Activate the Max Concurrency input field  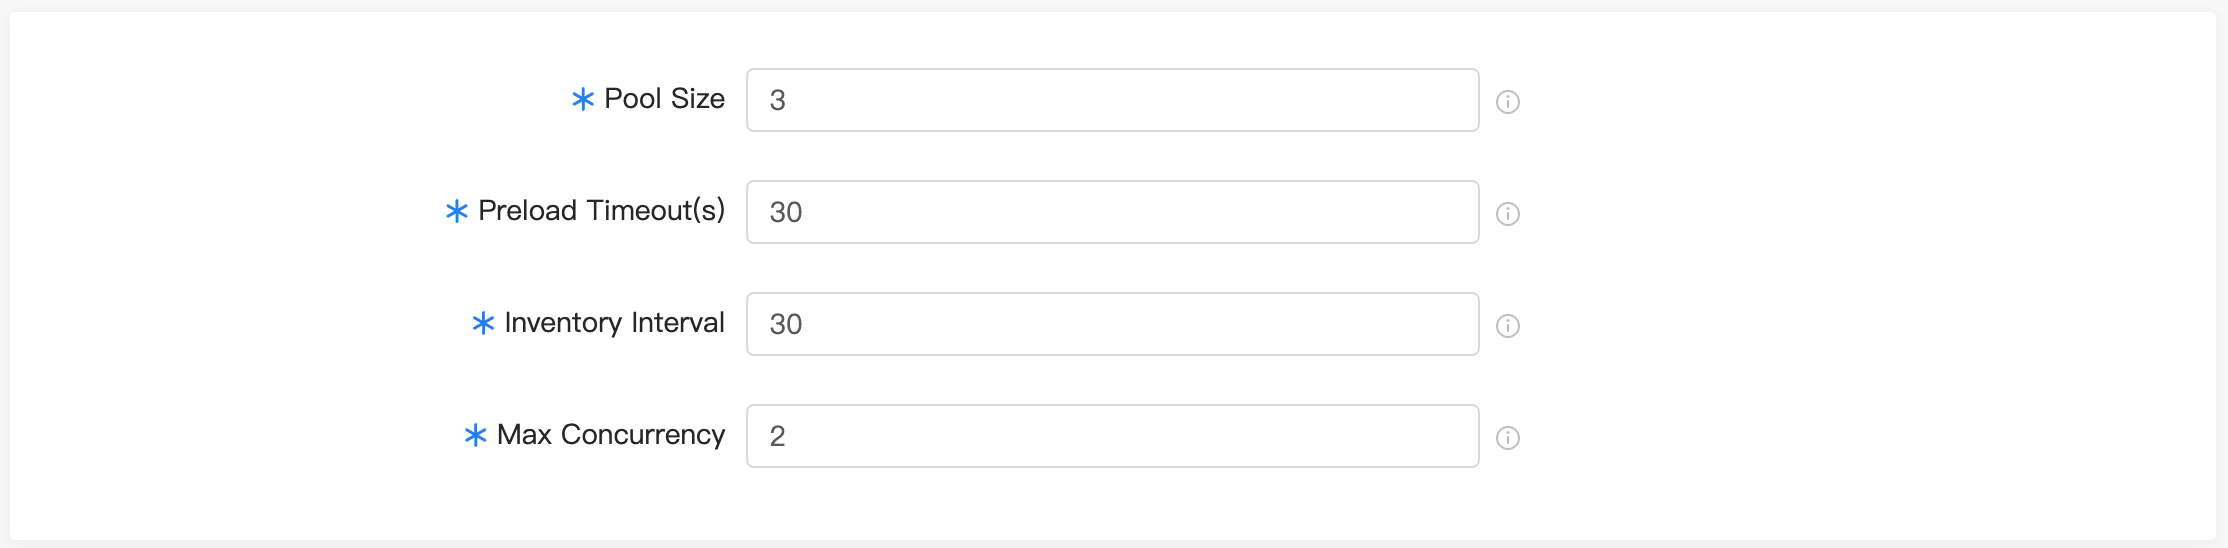[x=1113, y=436]
